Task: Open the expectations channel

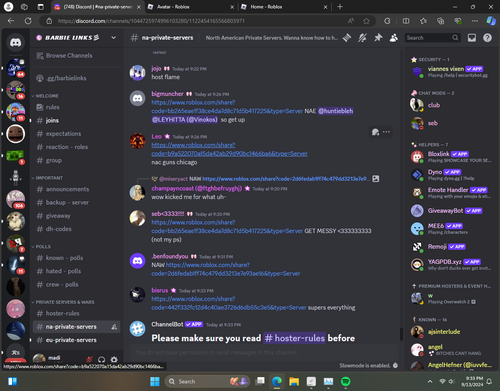Action: [x=63, y=134]
